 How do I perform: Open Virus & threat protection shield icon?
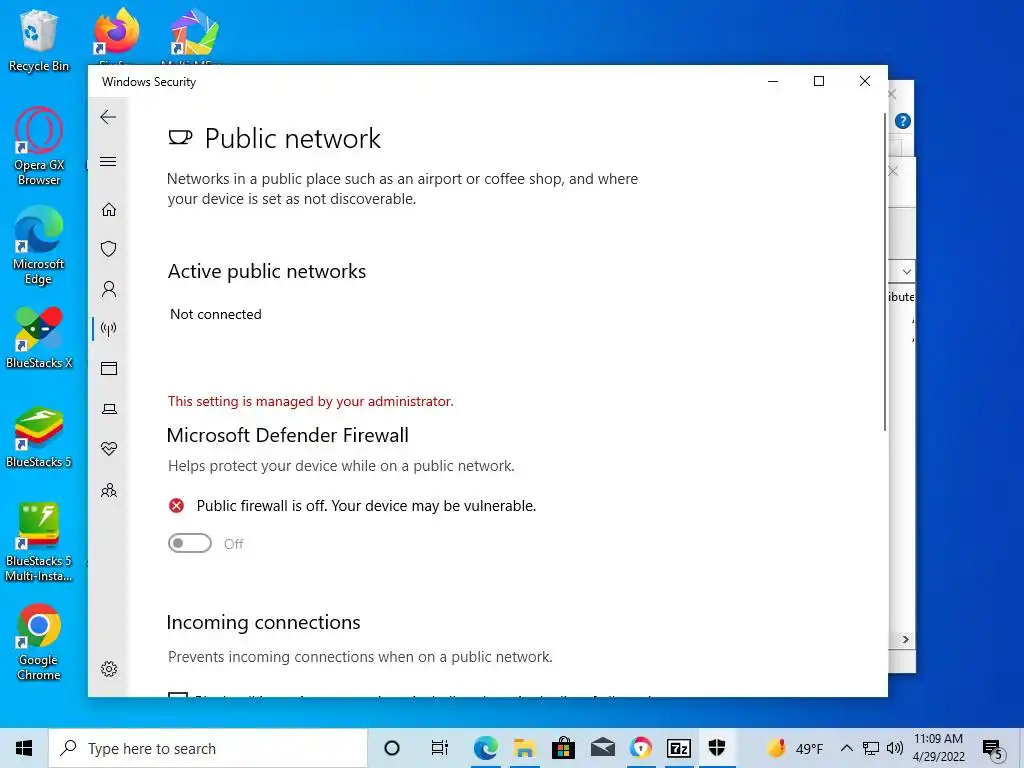click(109, 249)
